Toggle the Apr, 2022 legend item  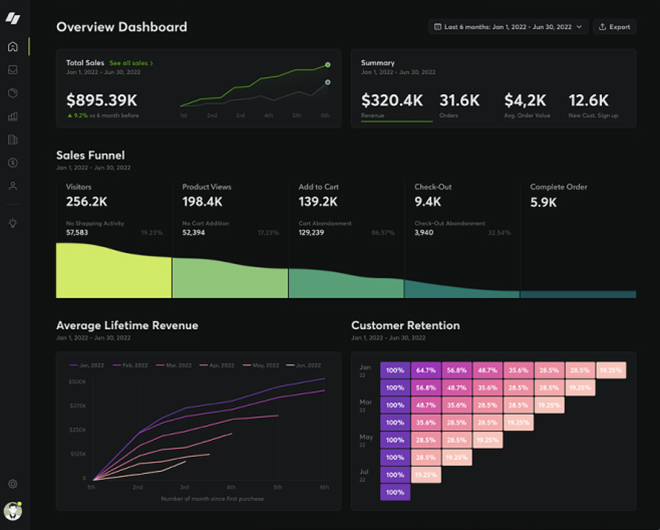(x=217, y=365)
